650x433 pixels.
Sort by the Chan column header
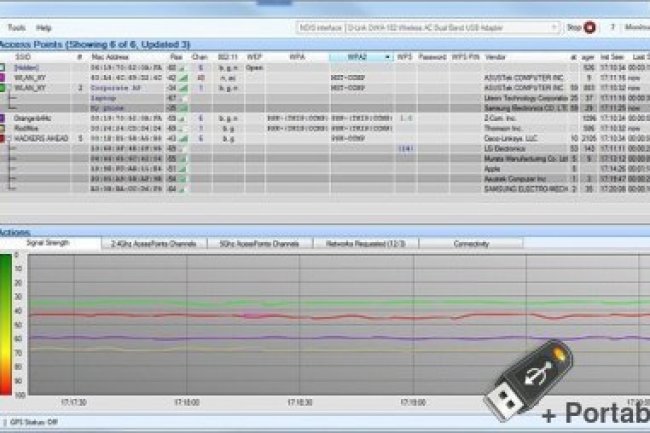coord(200,57)
